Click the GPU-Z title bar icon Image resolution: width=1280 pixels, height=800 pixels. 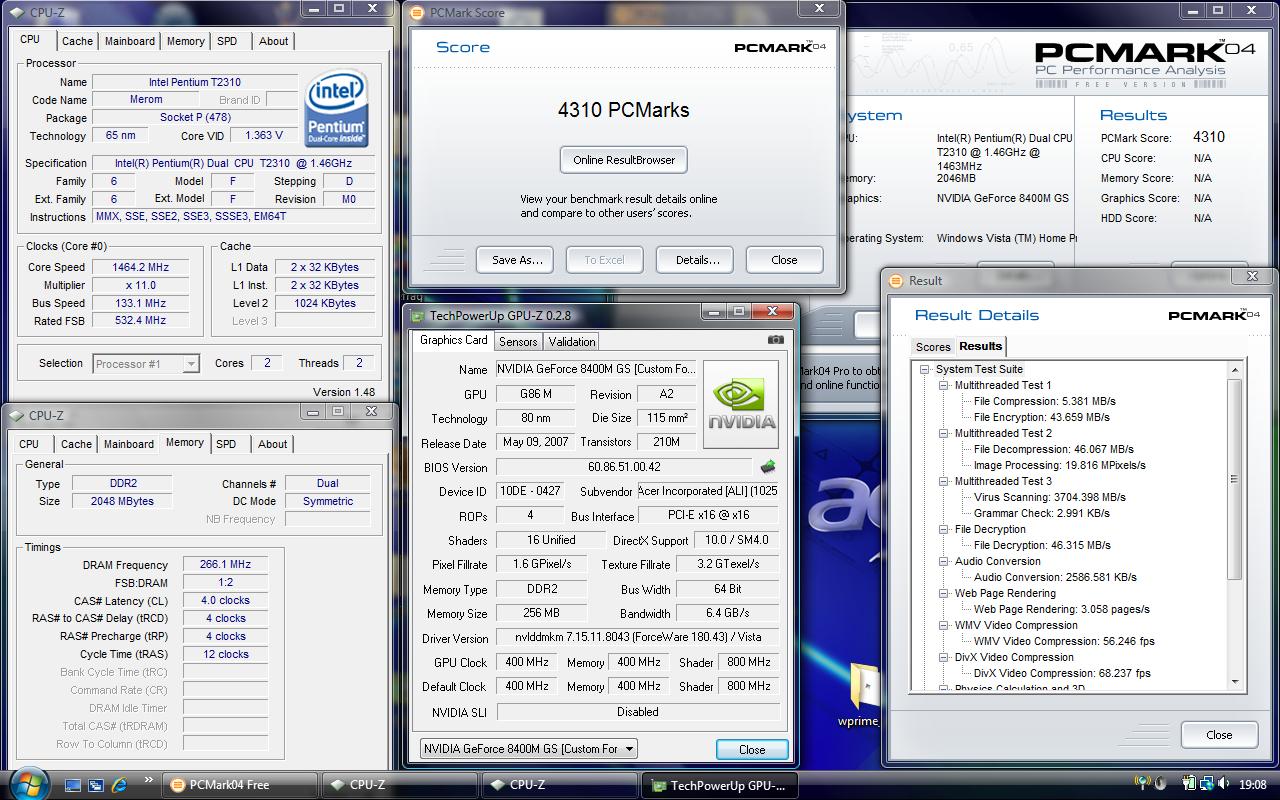click(417, 315)
